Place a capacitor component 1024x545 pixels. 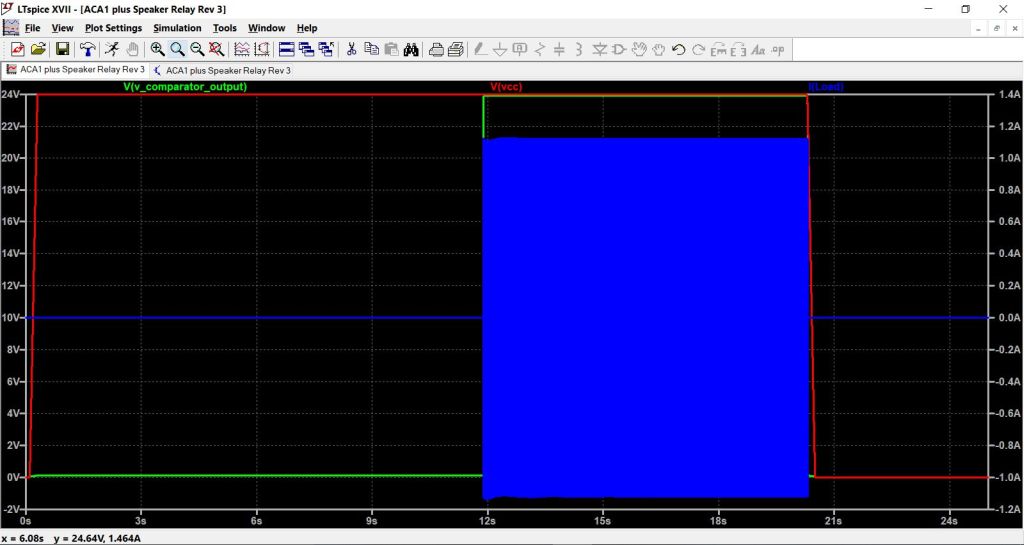pos(559,50)
